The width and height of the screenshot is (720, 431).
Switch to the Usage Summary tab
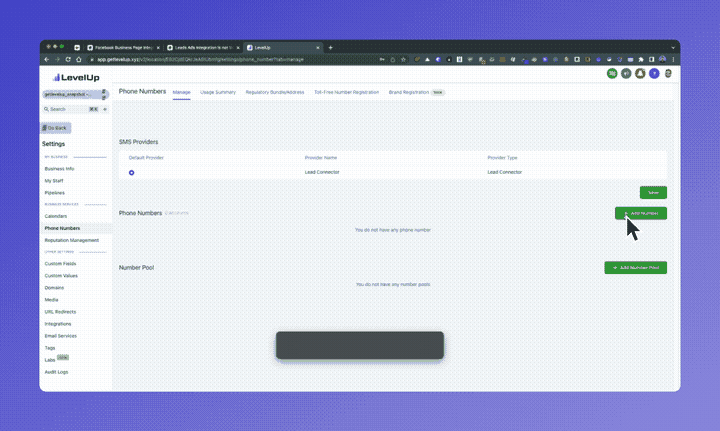pyautogui.click(x=218, y=92)
